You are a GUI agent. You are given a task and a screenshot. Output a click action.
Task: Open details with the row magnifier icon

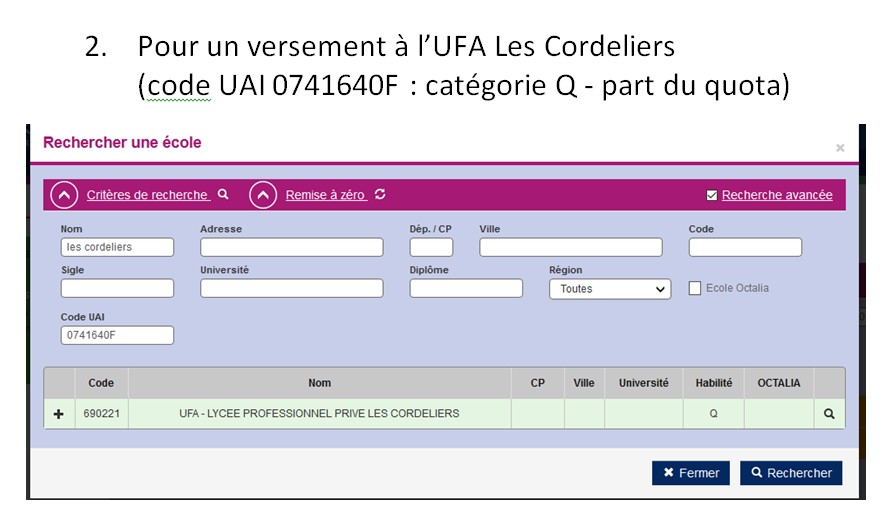pos(829,414)
